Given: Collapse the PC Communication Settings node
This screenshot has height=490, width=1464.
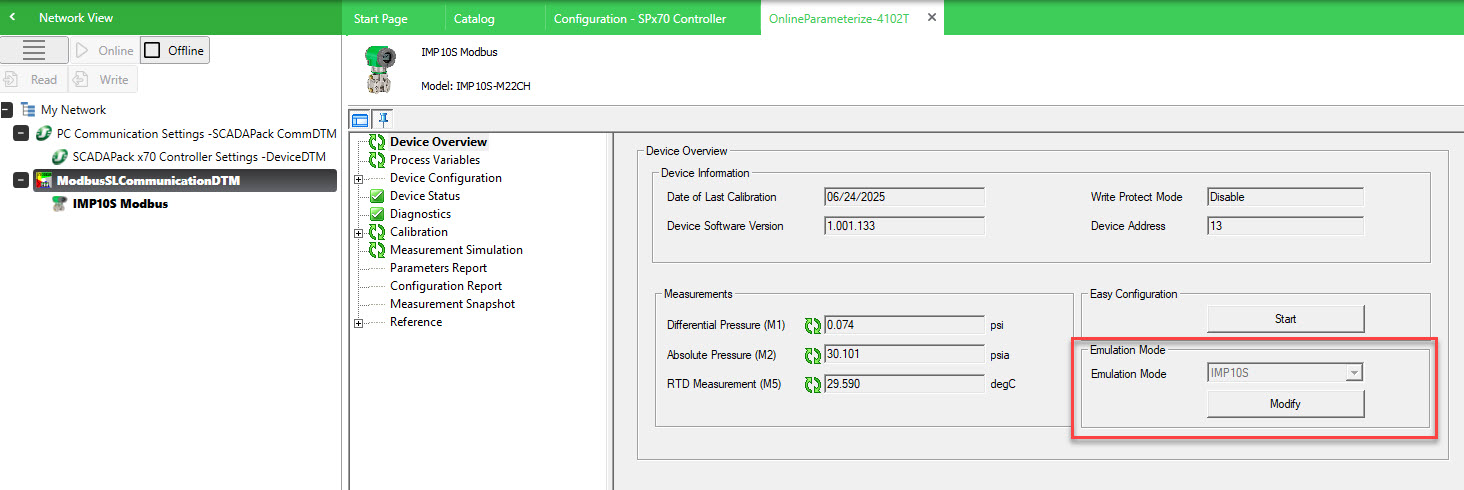Looking at the screenshot, I should (21, 134).
